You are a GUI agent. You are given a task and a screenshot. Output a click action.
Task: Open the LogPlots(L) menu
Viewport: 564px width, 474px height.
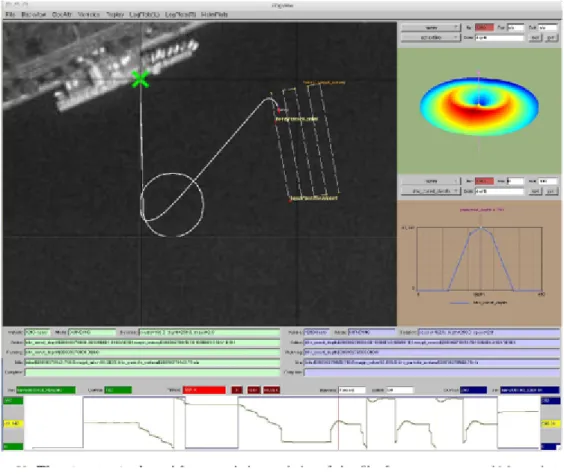click(144, 14)
